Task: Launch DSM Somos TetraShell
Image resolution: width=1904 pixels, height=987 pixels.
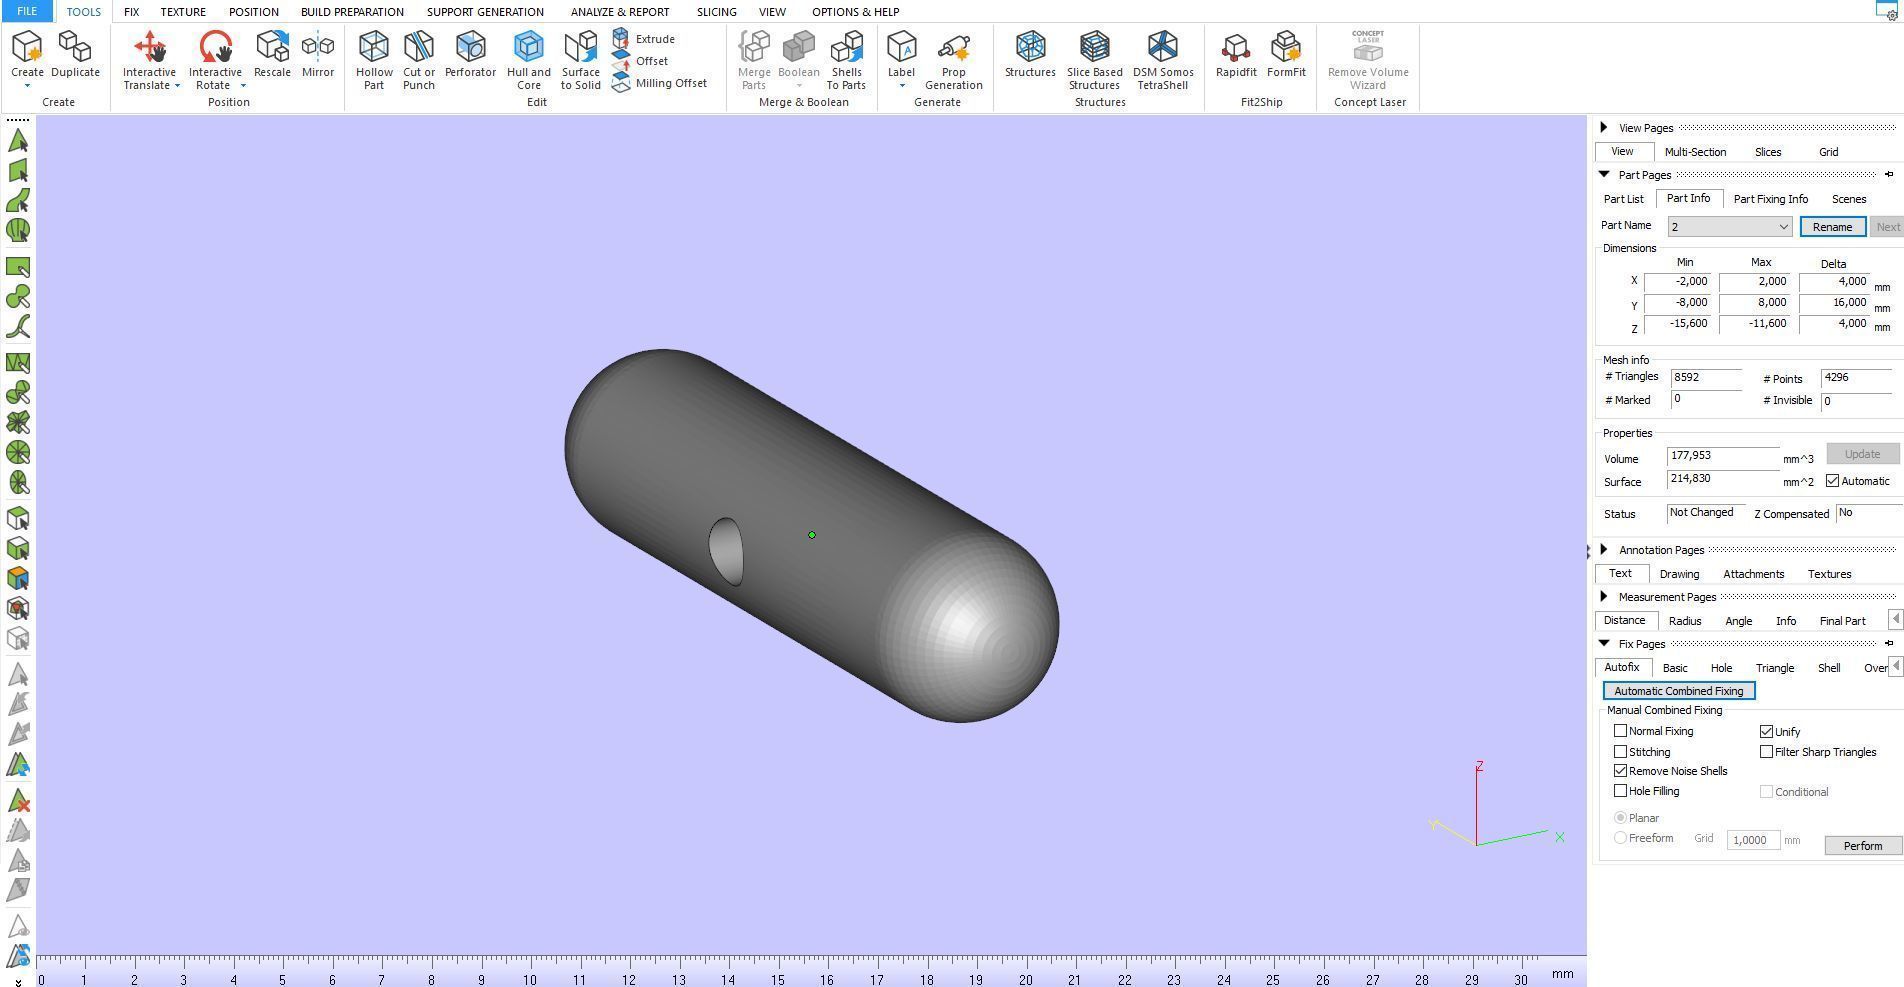Action: (1163, 60)
